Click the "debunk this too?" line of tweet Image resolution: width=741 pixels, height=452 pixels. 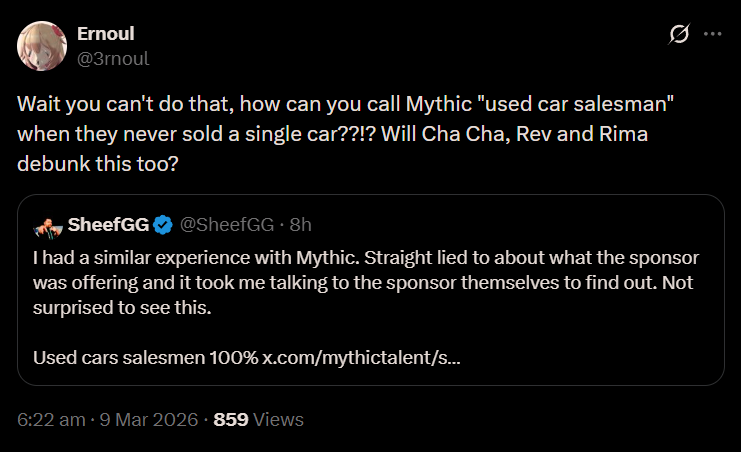tap(98, 159)
